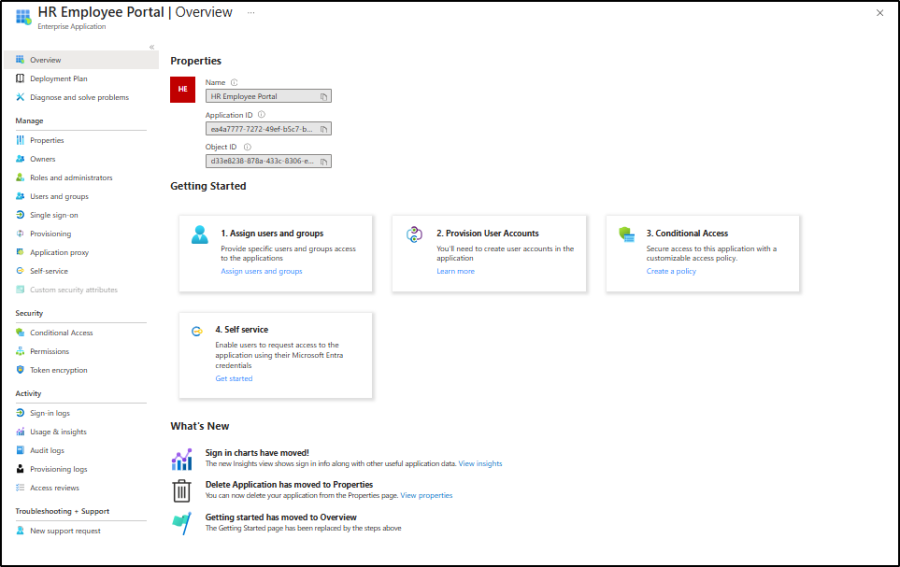The height and width of the screenshot is (567, 900).
Task: Click the Self service card icon
Action: click(x=197, y=331)
